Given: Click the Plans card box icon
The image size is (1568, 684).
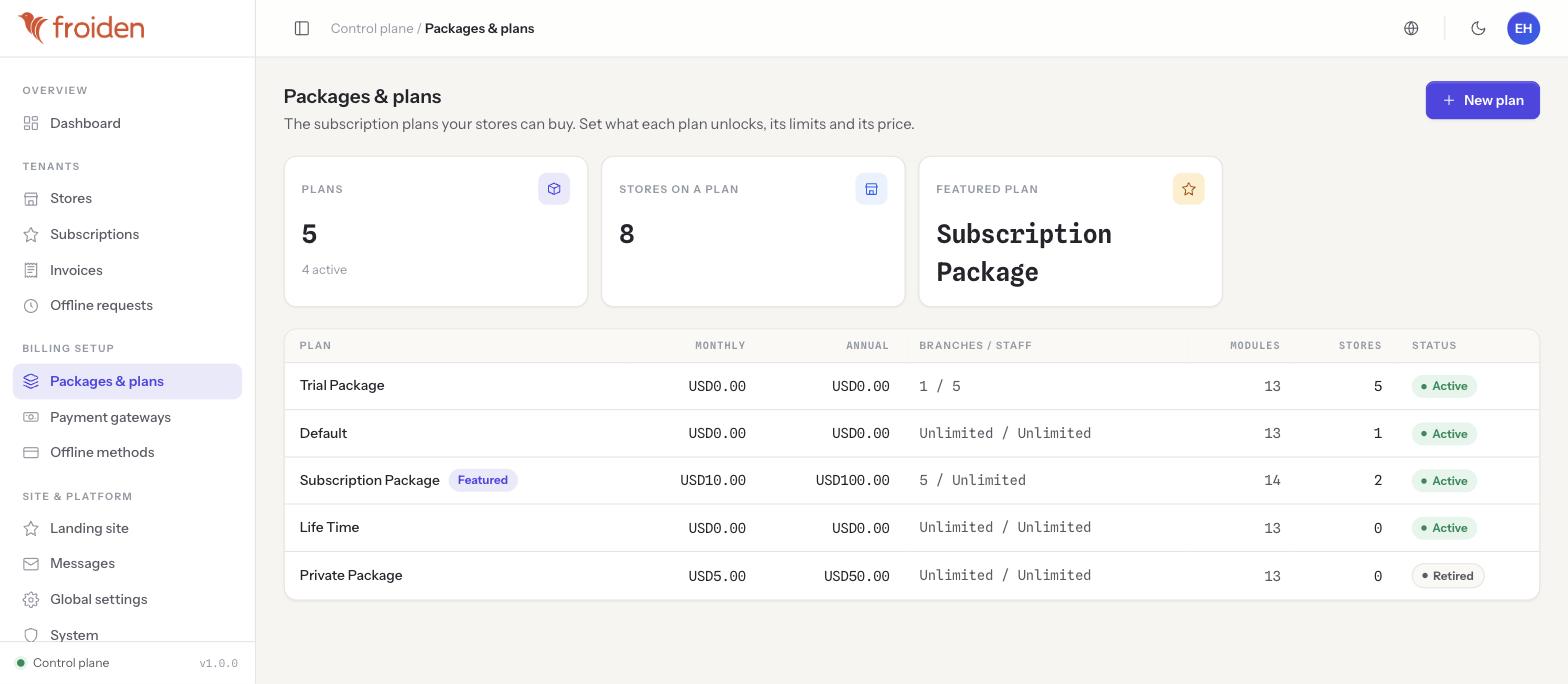Looking at the screenshot, I should [x=554, y=189].
